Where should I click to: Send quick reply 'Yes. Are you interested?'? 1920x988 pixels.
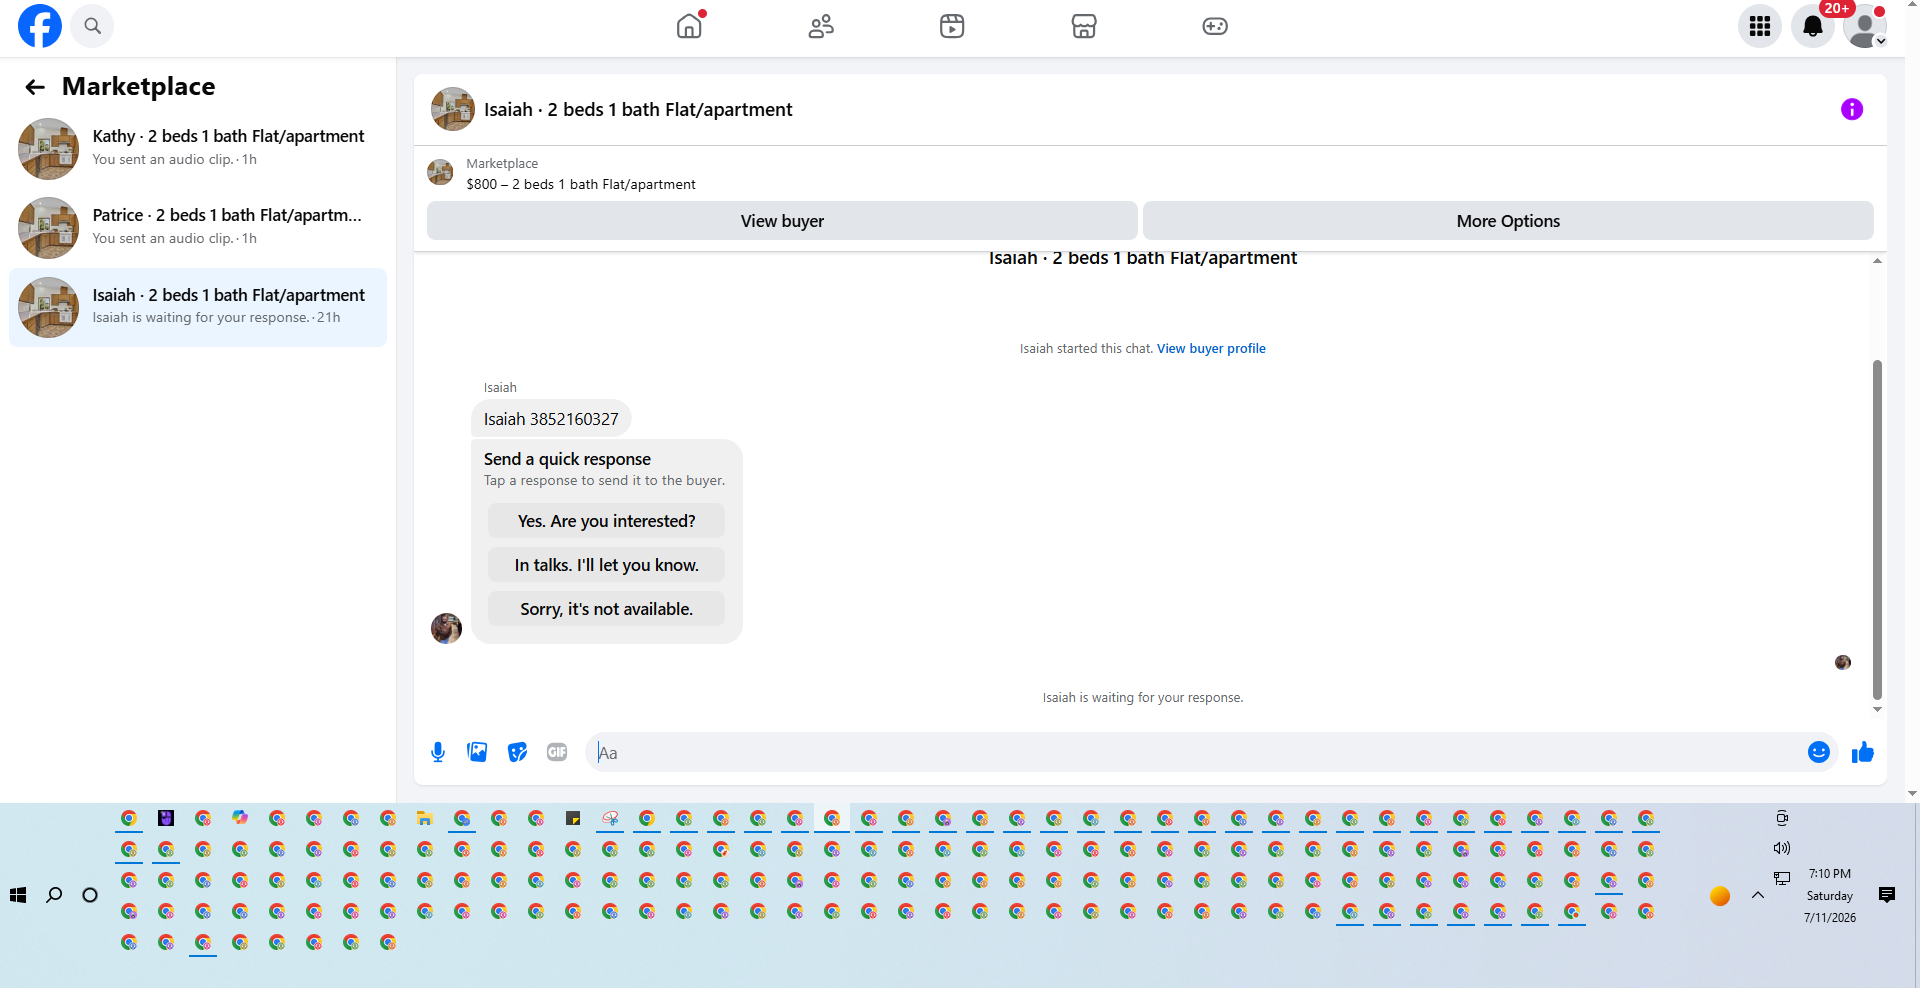(606, 521)
